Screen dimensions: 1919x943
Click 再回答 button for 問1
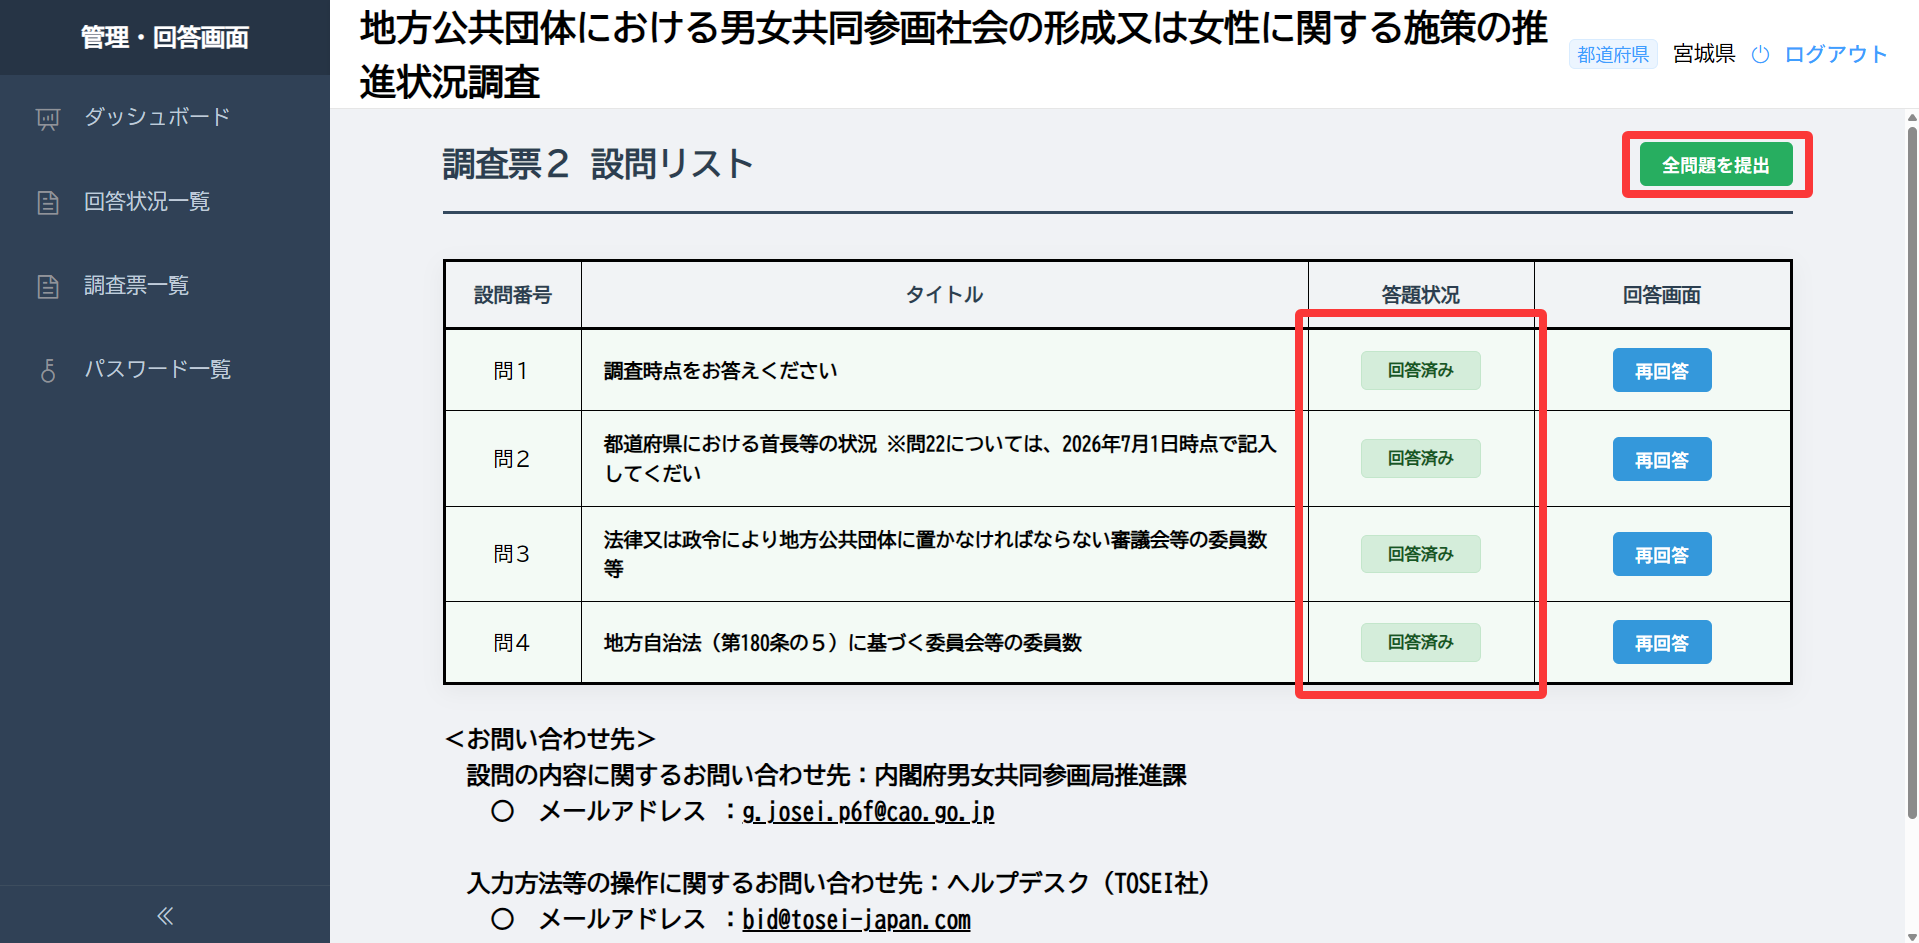[1662, 370]
